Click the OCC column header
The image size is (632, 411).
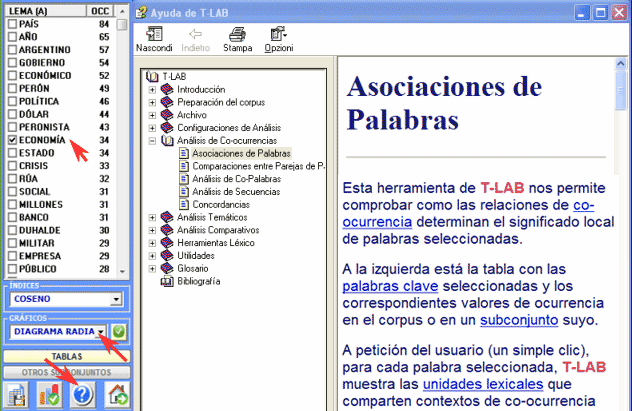coord(100,11)
